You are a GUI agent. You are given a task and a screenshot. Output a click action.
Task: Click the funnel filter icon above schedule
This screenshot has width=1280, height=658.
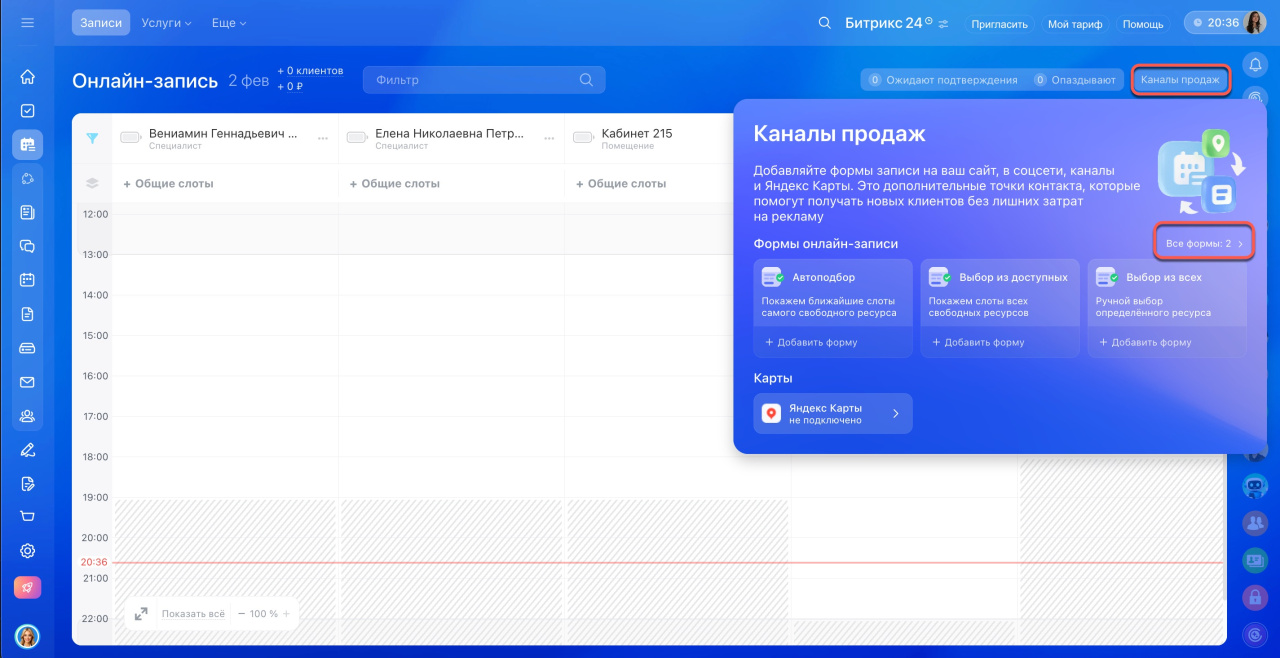92,139
